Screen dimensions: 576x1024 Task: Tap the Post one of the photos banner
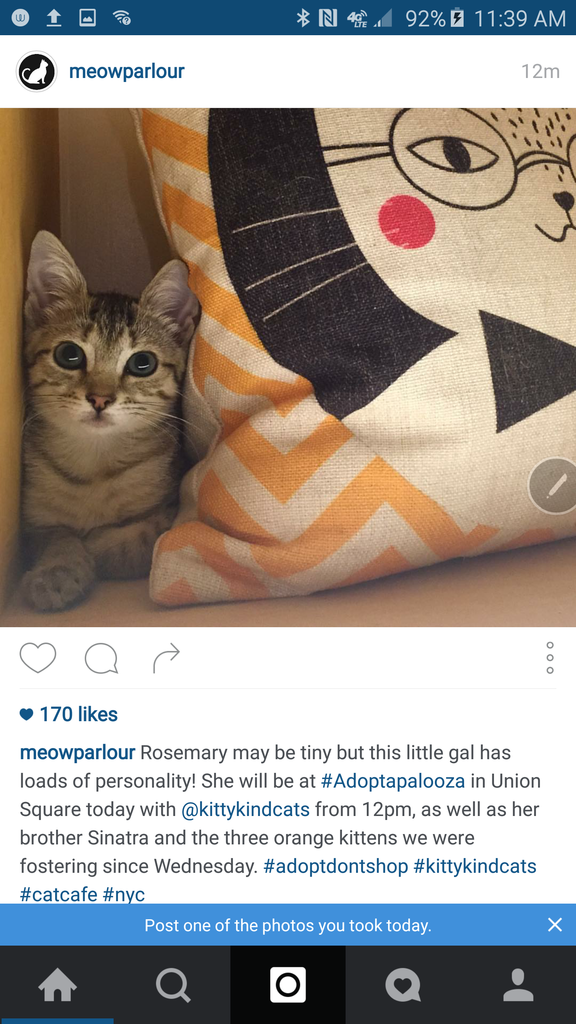pyautogui.click(x=288, y=925)
